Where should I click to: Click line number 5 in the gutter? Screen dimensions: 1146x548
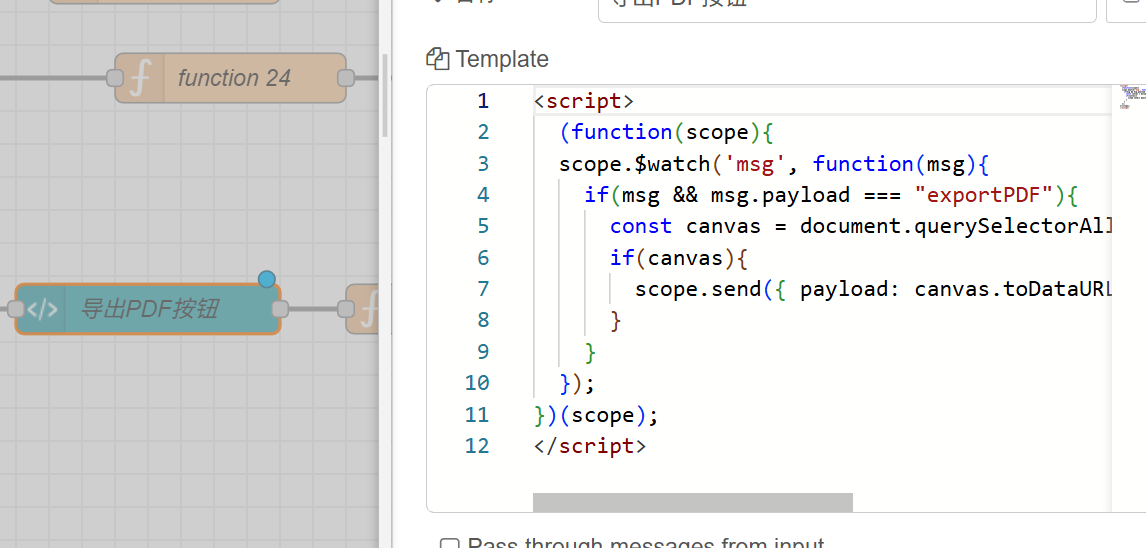(x=482, y=227)
